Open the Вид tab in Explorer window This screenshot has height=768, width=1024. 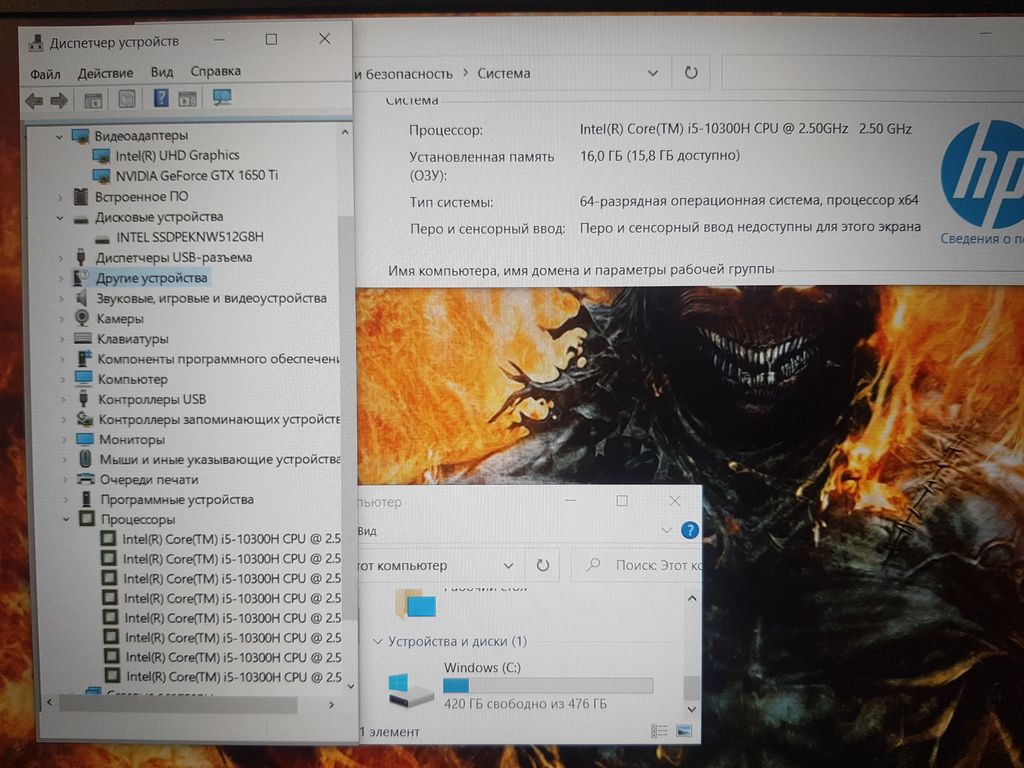(x=367, y=531)
